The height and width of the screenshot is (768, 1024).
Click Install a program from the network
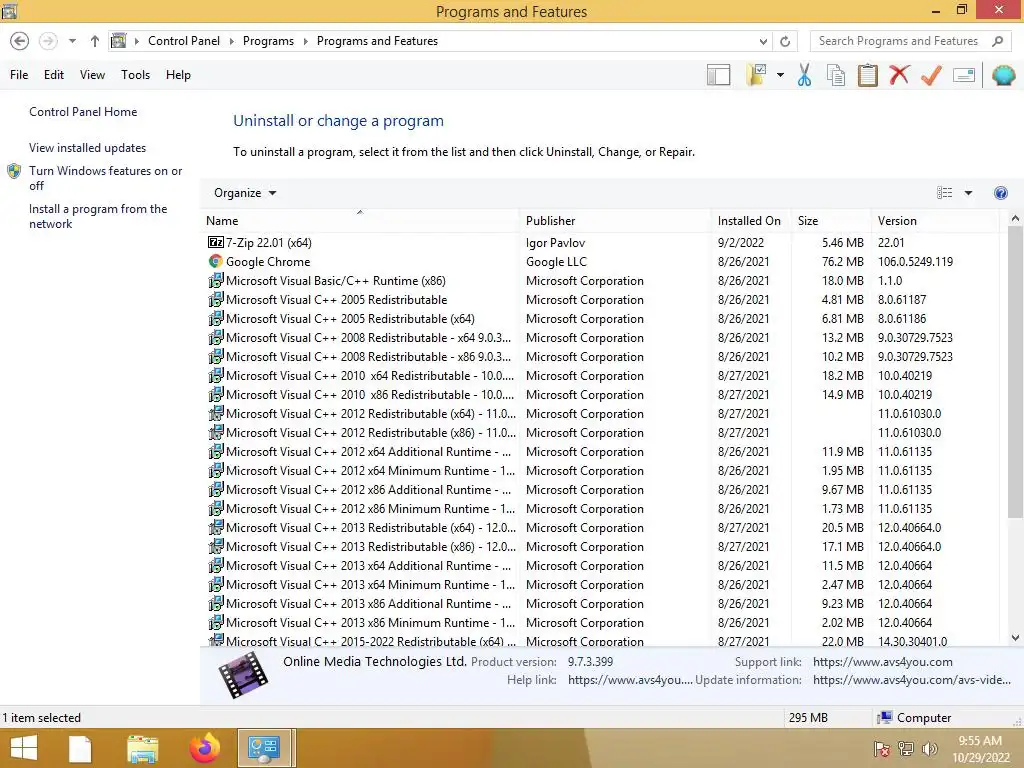(98, 216)
